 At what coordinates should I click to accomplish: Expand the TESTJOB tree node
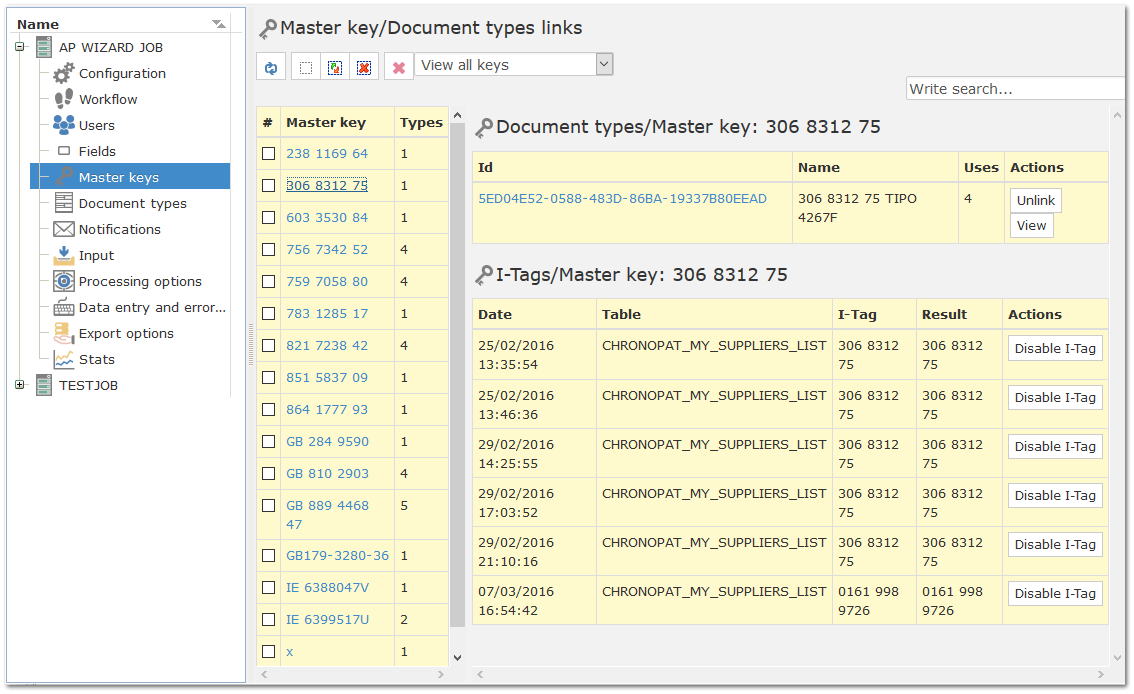pyautogui.click(x=20, y=385)
